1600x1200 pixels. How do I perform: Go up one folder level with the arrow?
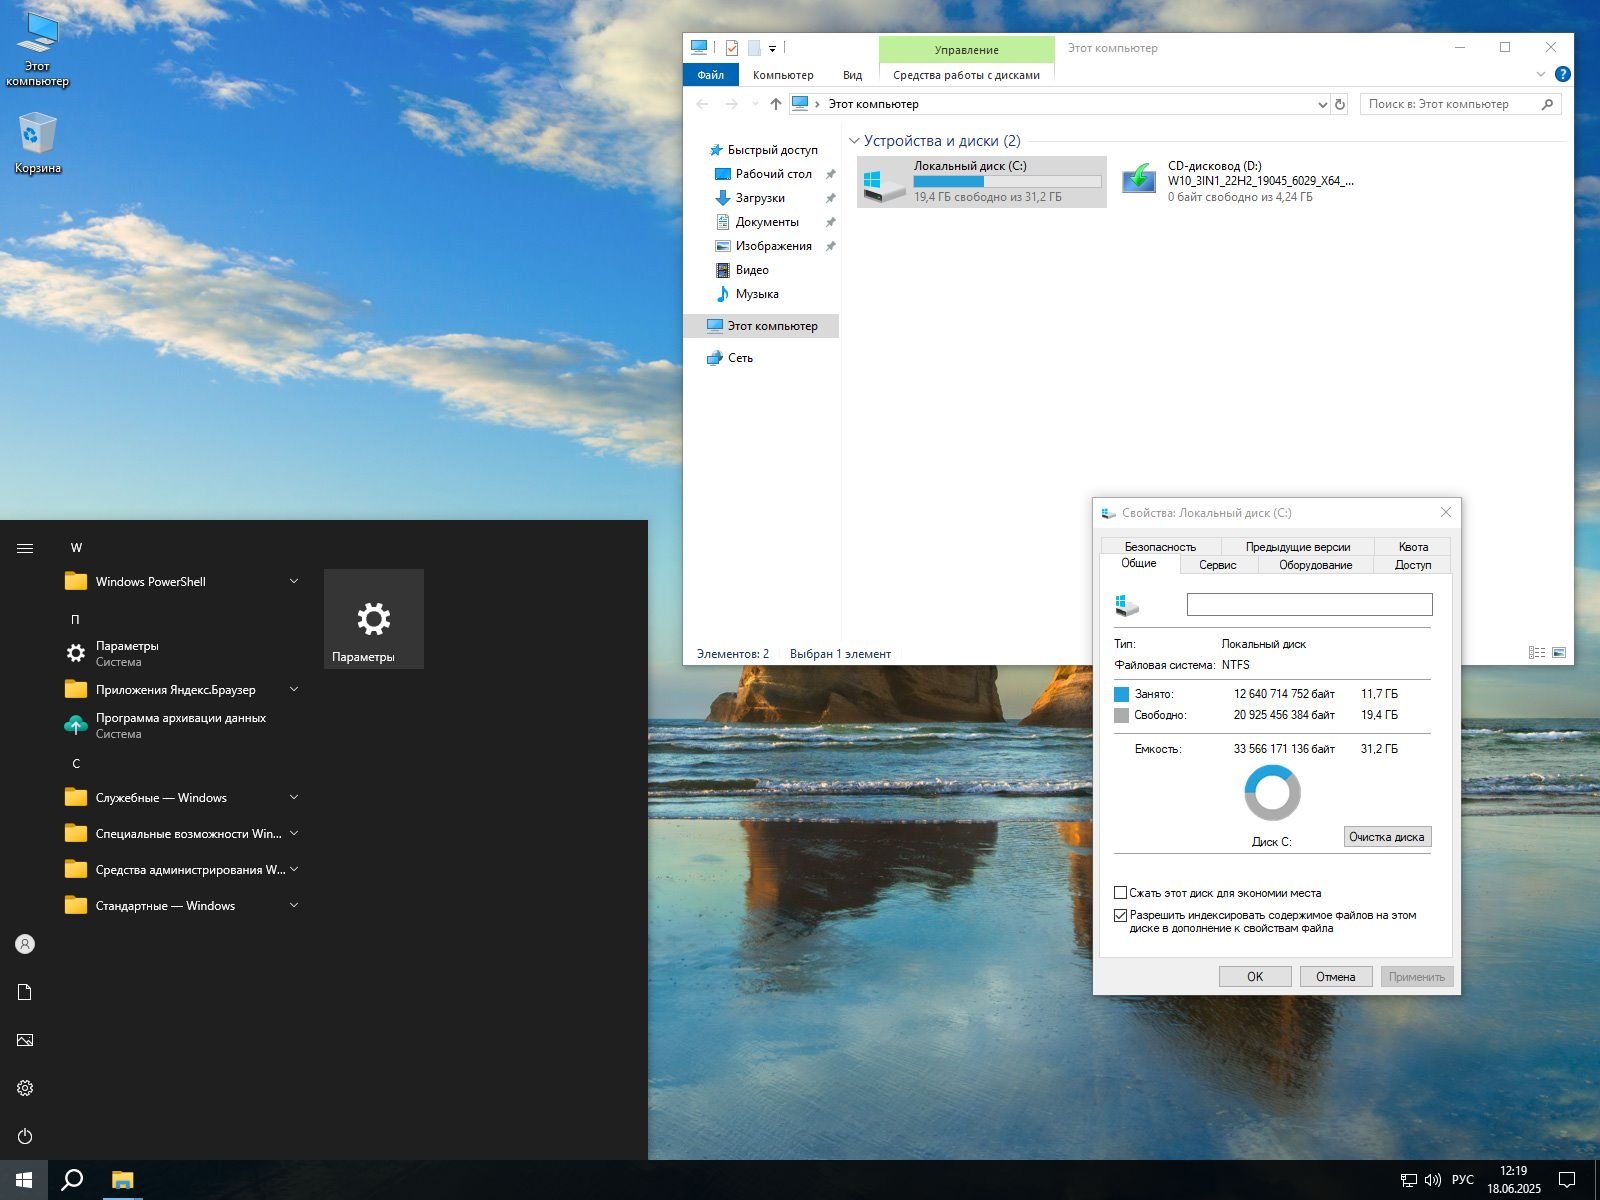[775, 104]
